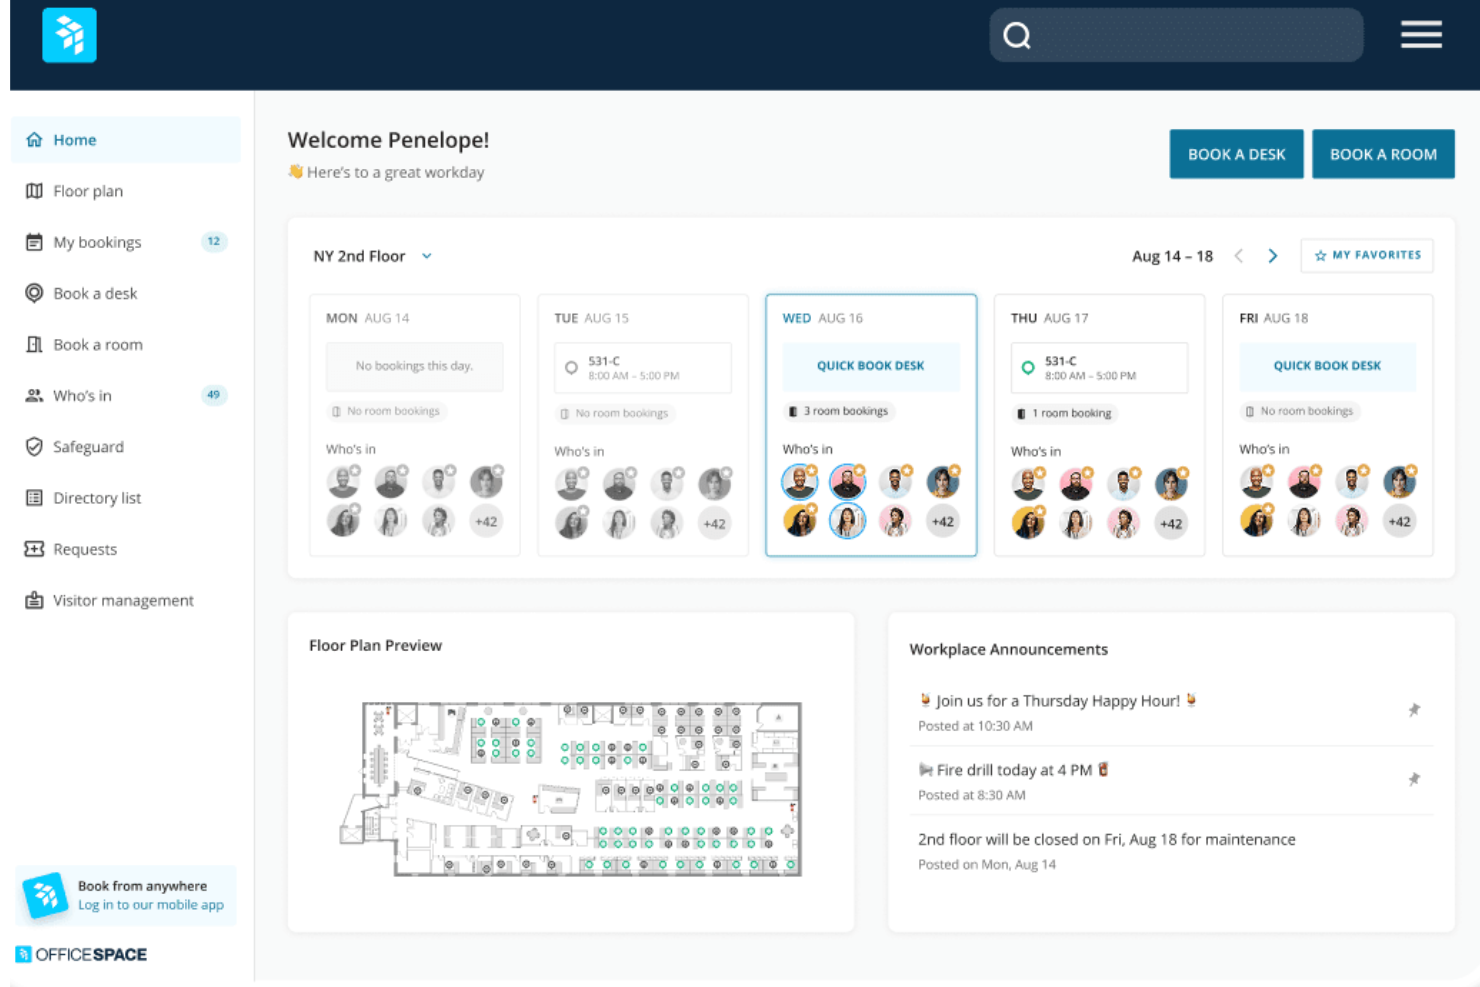Go to previous week with left chevron

click(1238, 256)
